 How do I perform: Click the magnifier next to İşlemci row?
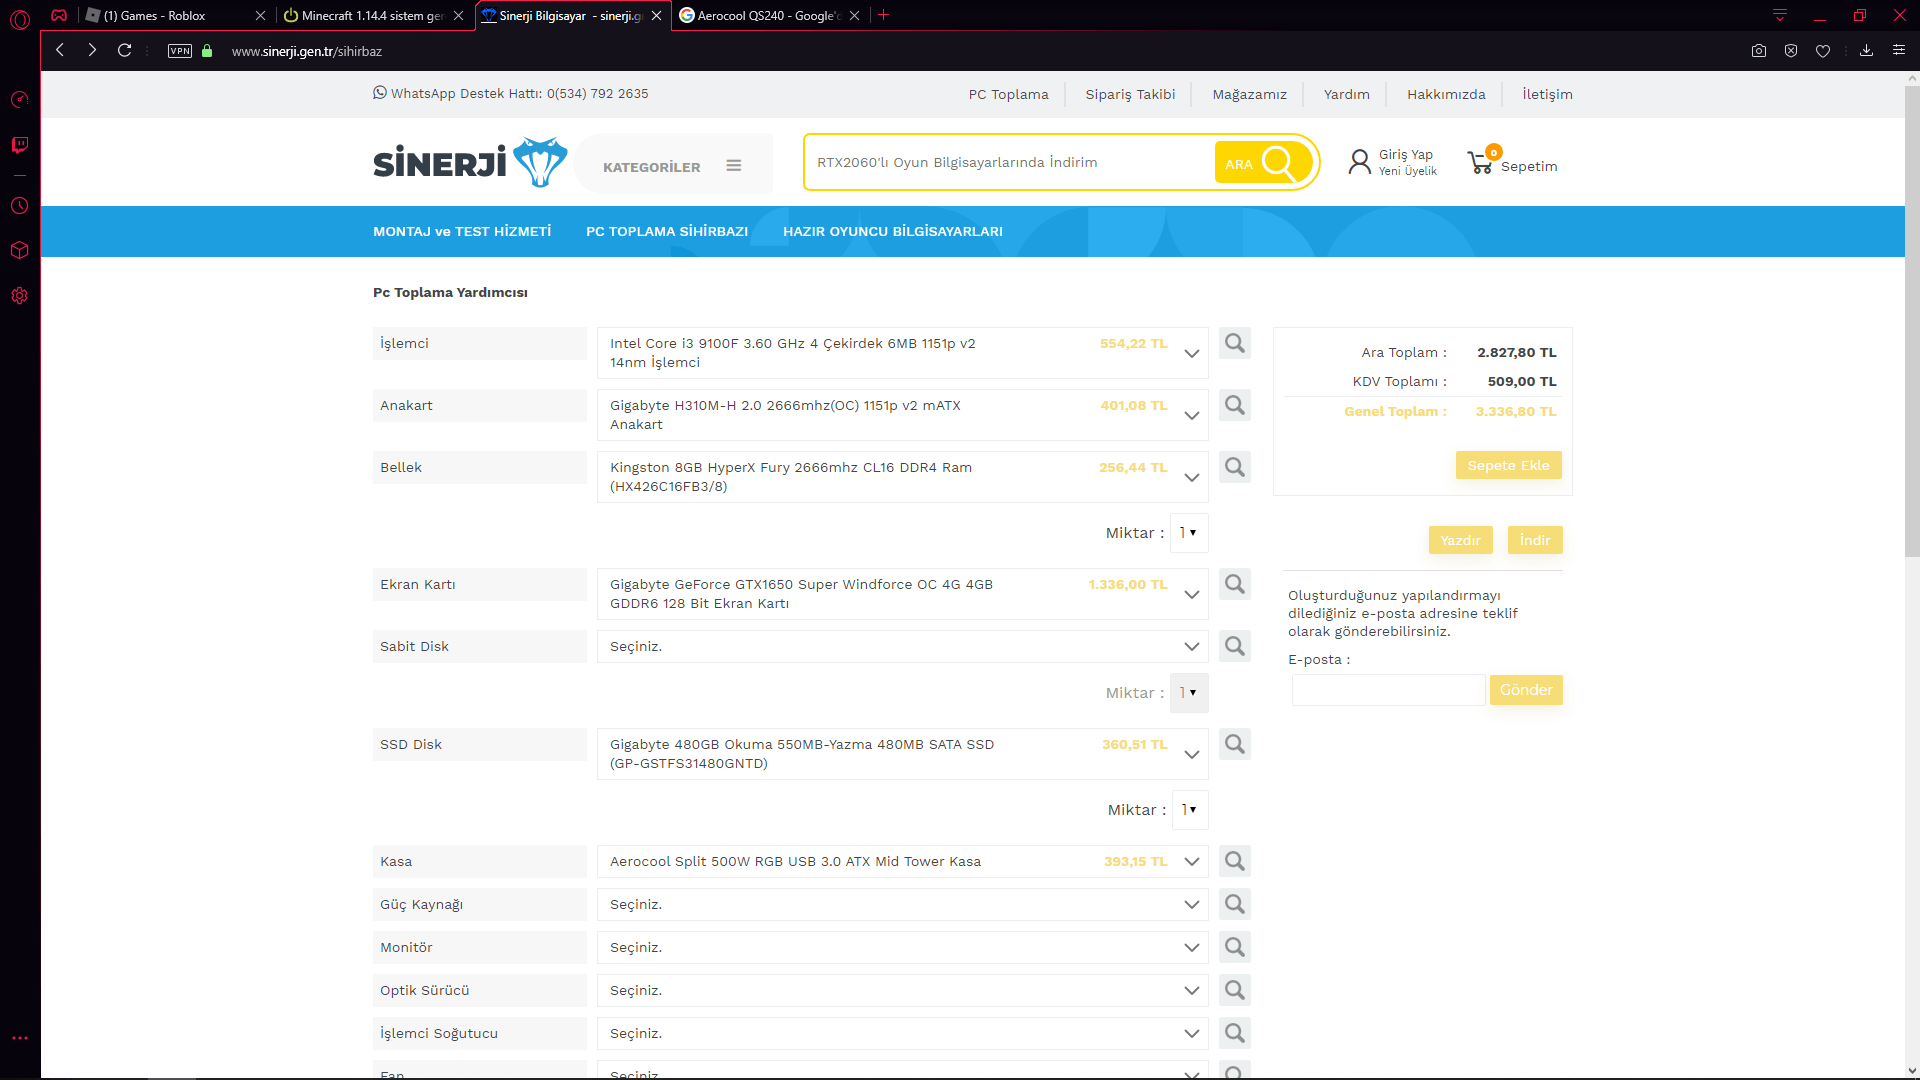point(1235,343)
